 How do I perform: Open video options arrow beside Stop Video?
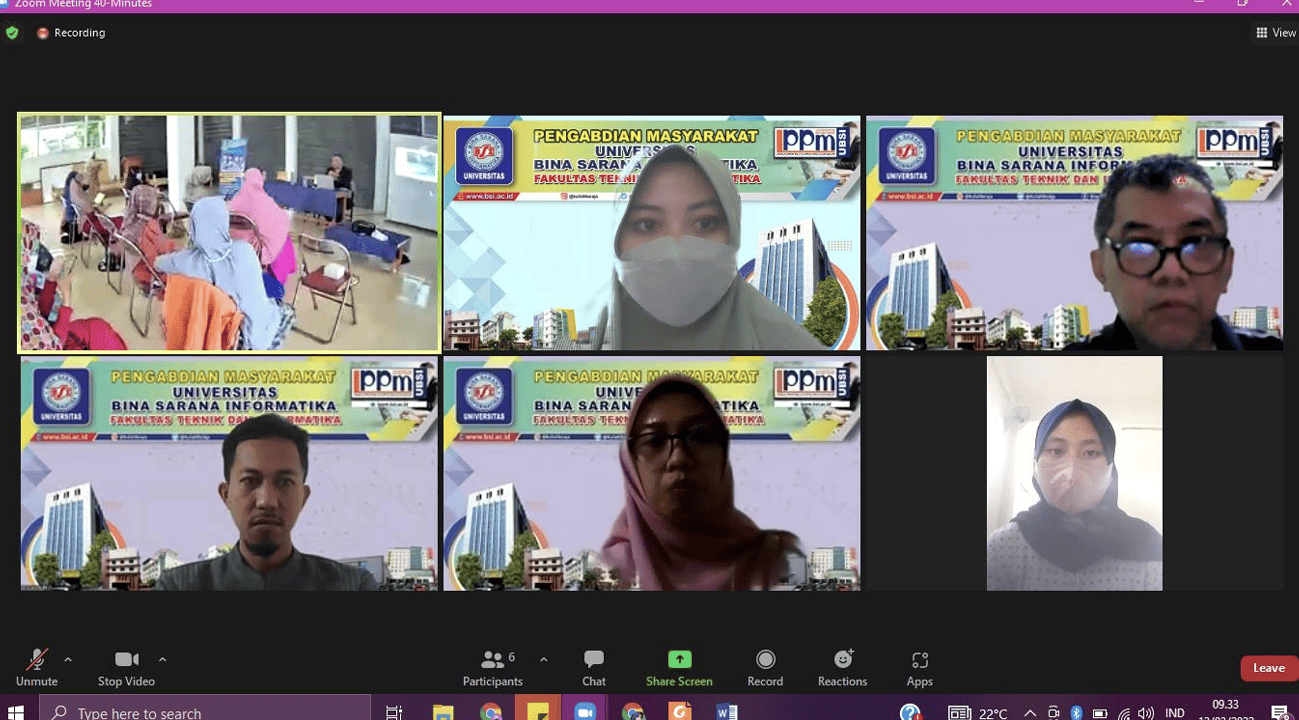(x=162, y=659)
